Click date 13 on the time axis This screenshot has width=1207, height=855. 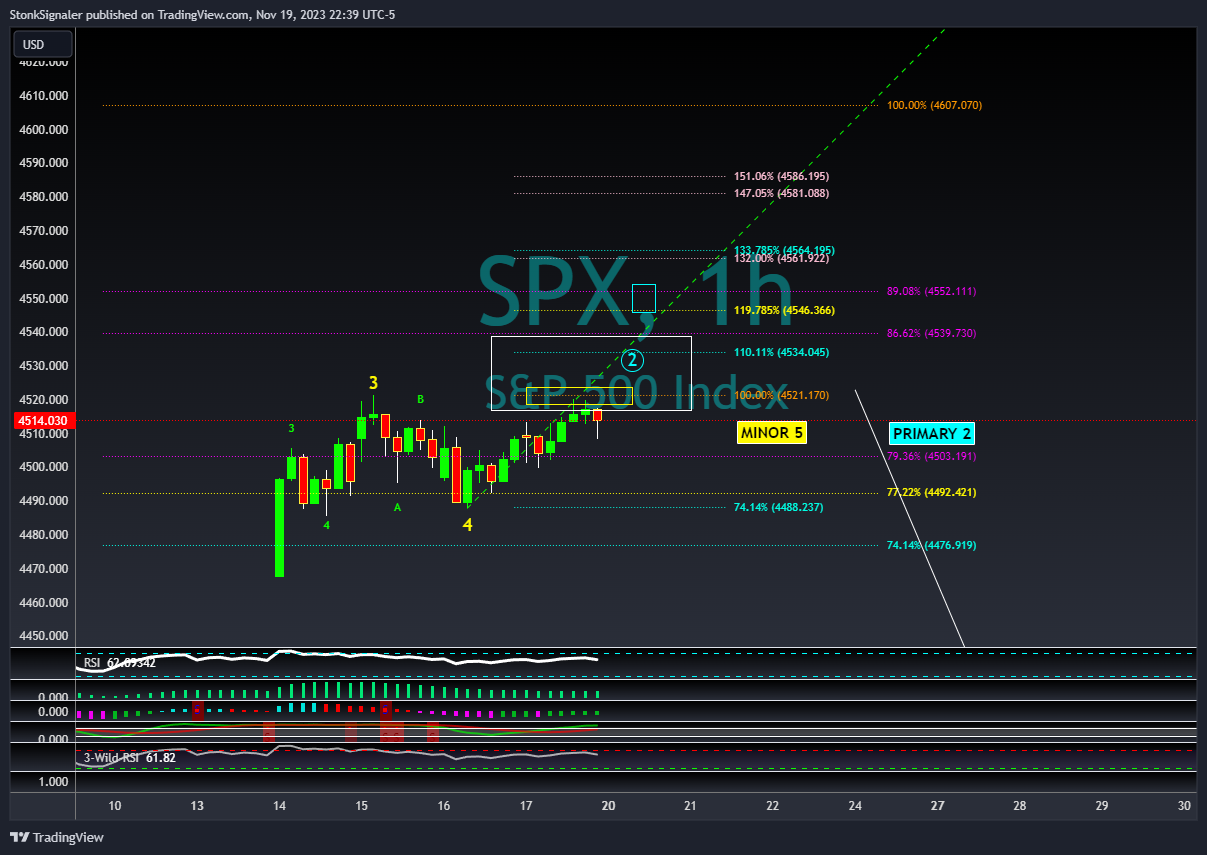(x=197, y=806)
